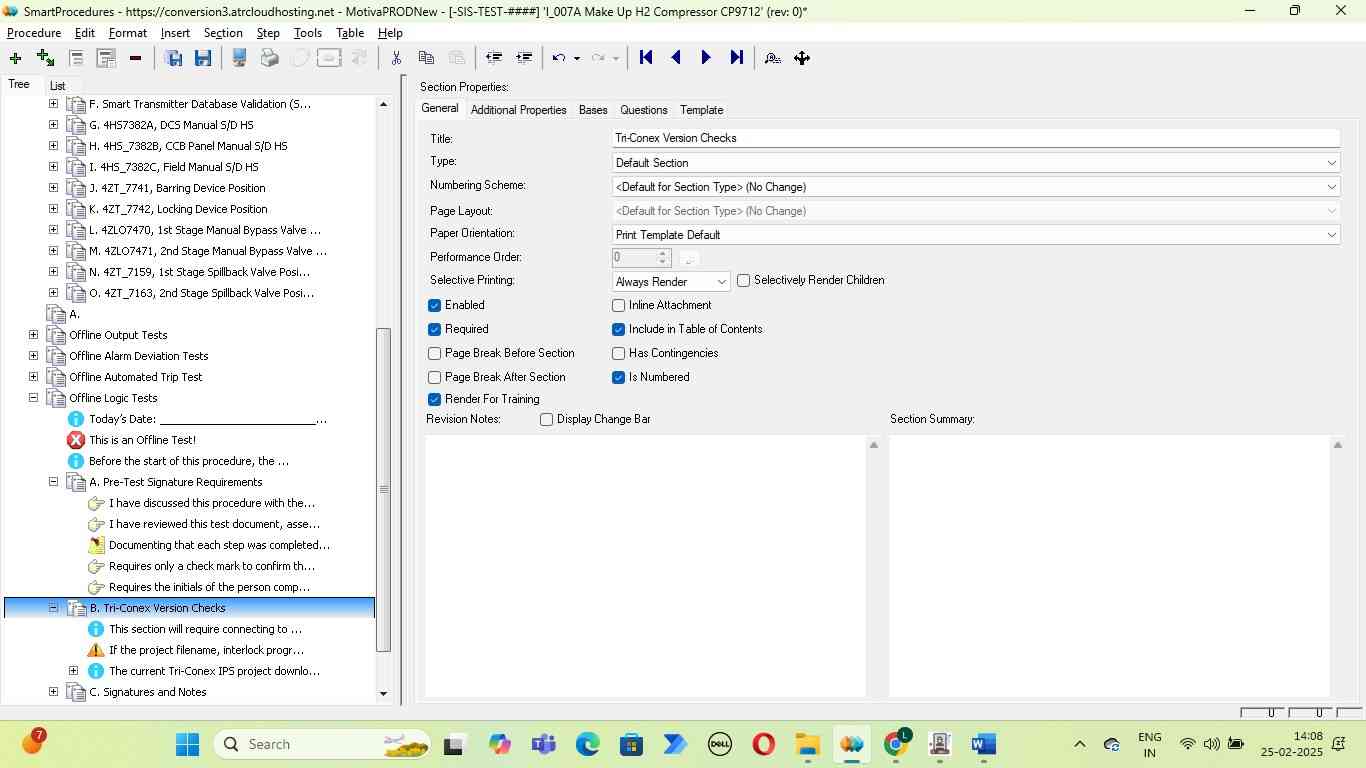Open File Explorer from the taskbar
Screen dimensions: 1366x768
(x=807, y=744)
